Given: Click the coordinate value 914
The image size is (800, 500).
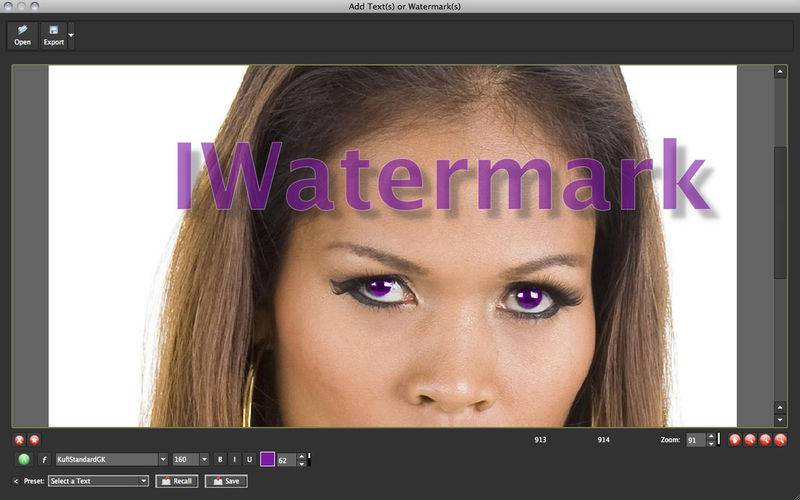Looking at the screenshot, I should tap(604, 439).
